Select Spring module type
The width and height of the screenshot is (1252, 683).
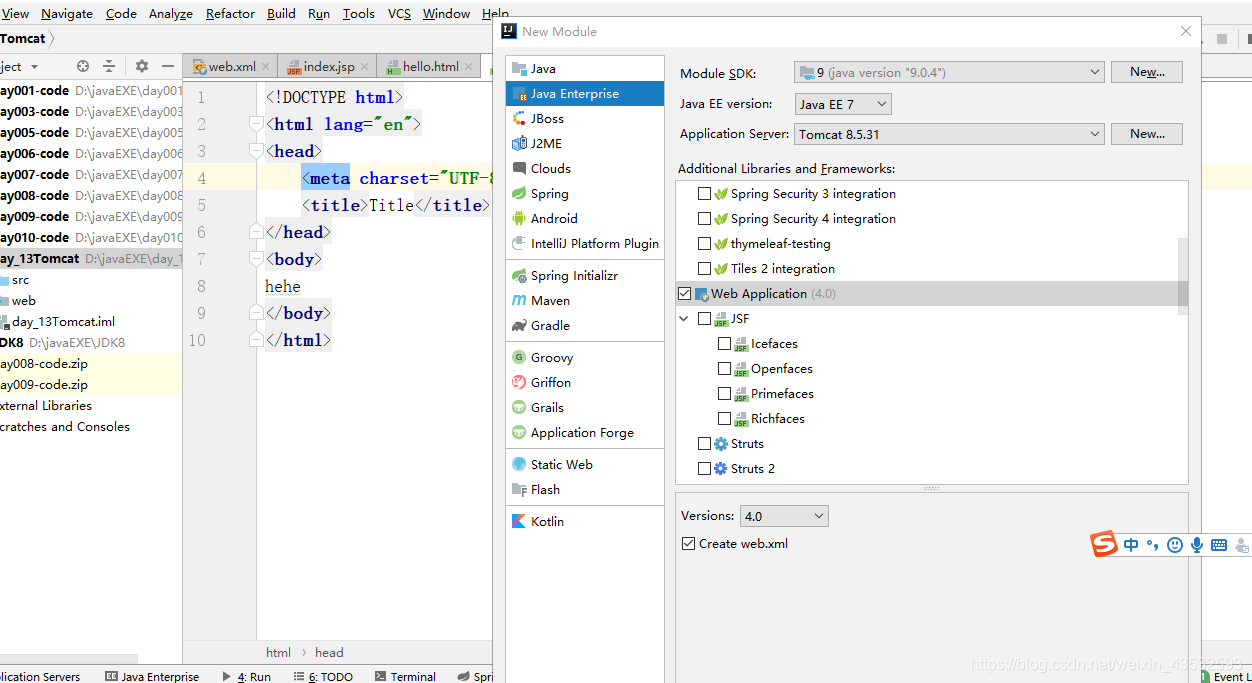click(584, 194)
